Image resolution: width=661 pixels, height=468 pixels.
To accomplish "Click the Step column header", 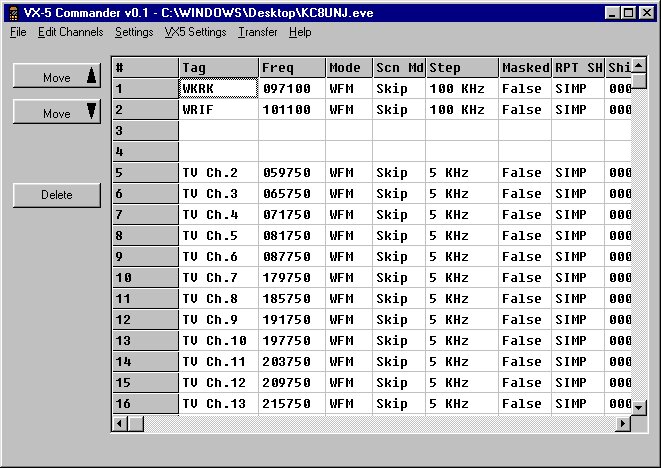I will (x=462, y=67).
